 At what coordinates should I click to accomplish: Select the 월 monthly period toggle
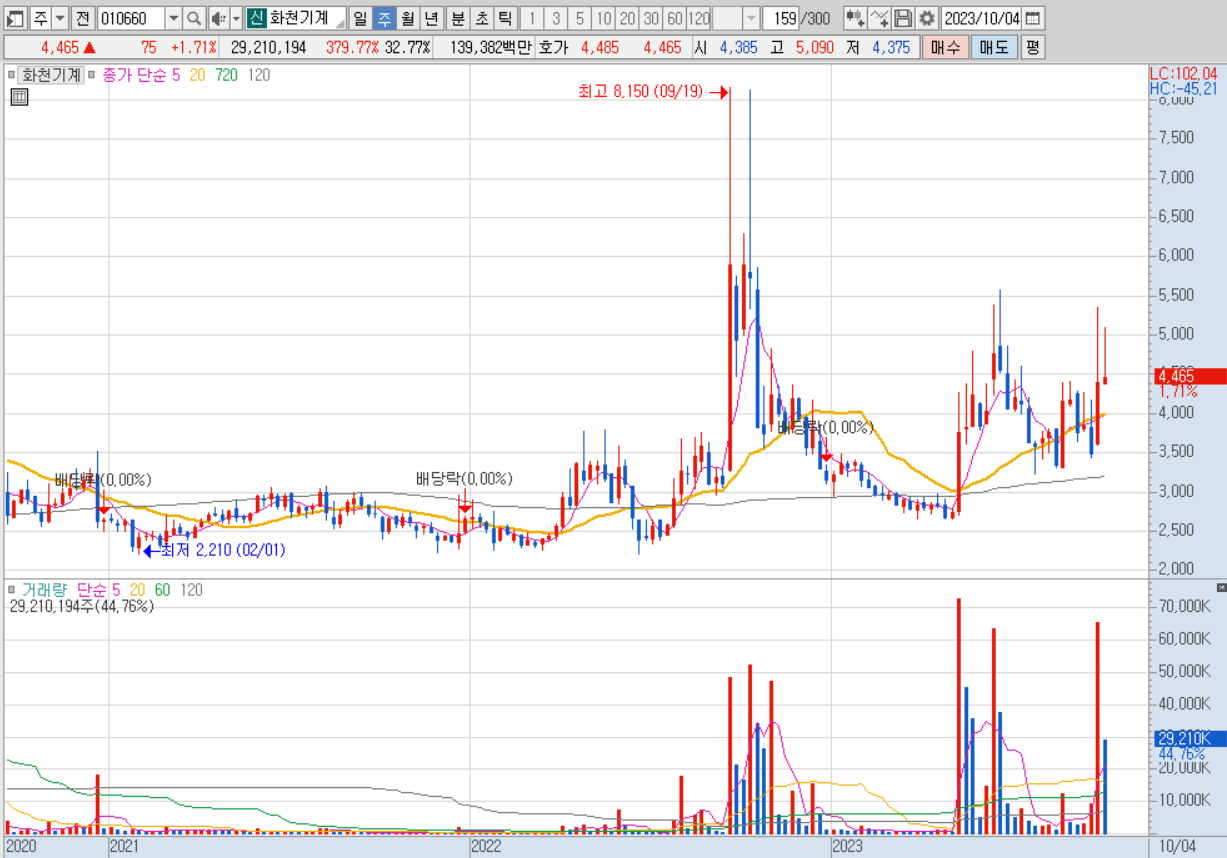point(408,18)
